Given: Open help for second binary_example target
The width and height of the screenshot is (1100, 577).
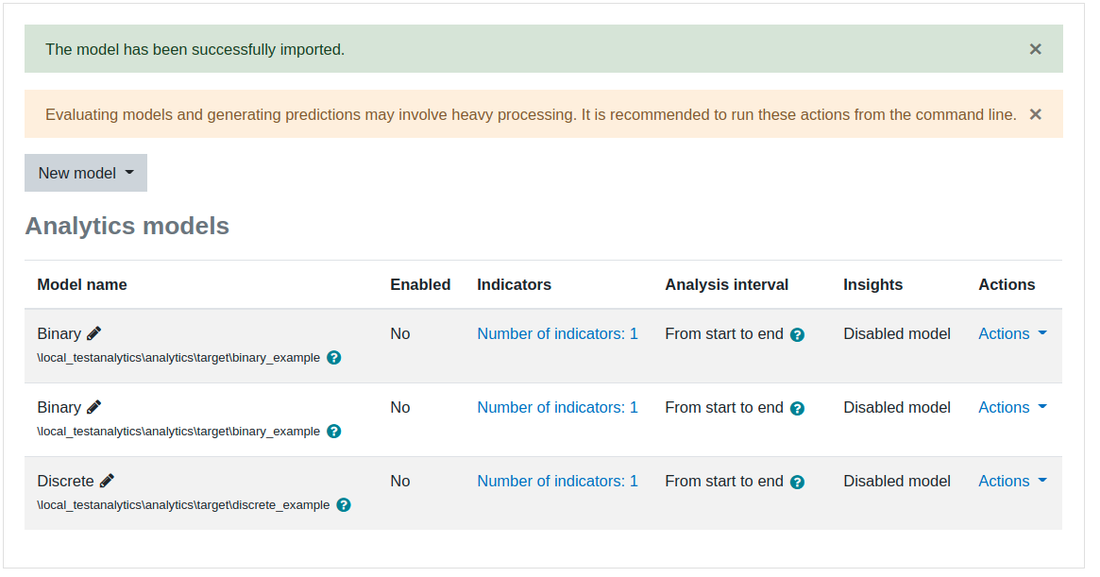Looking at the screenshot, I should click(x=334, y=431).
